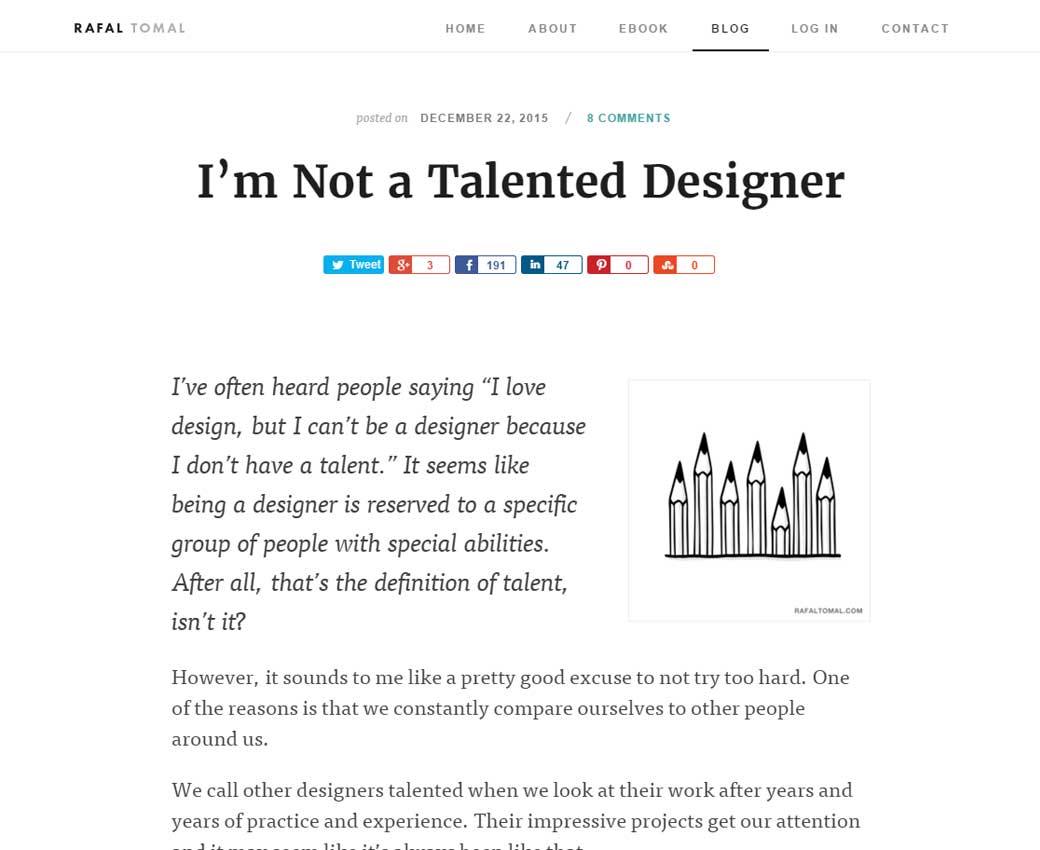Open the Contact page link
Screen dimensions: 1040x850
pyautogui.click(x=914, y=29)
